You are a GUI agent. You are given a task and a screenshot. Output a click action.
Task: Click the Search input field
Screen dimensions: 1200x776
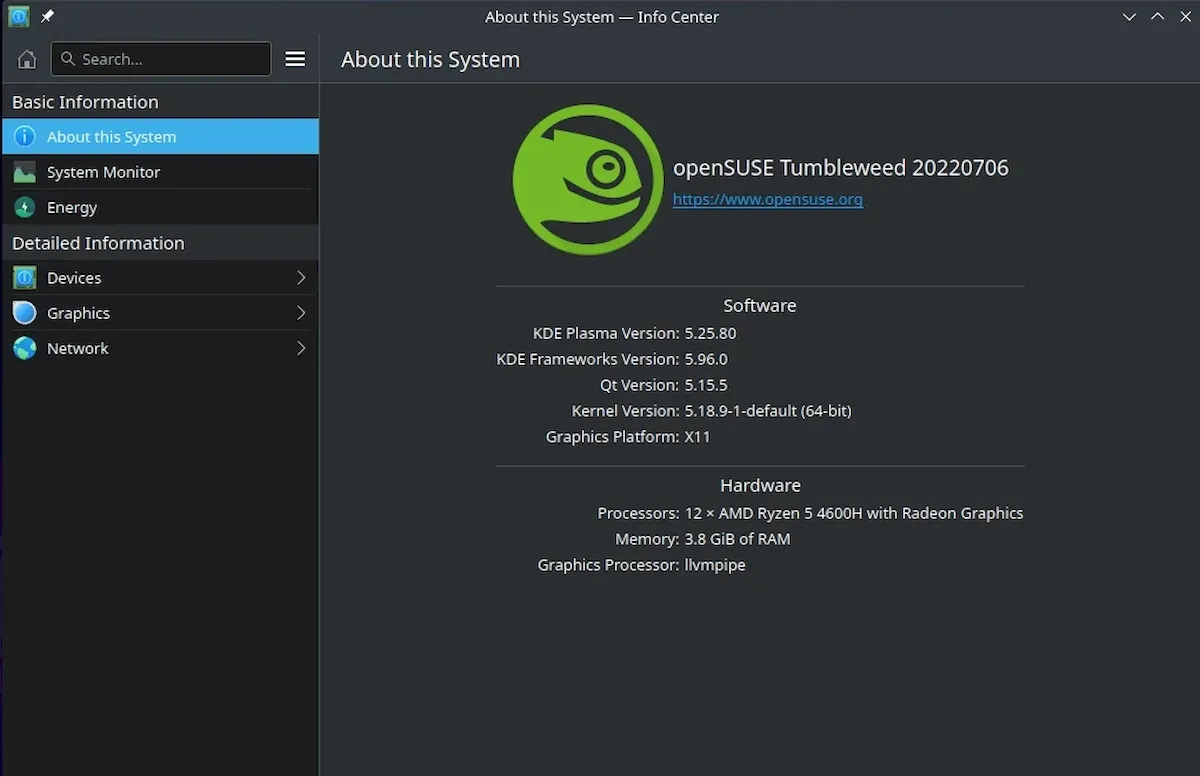(x=161, y=59)
